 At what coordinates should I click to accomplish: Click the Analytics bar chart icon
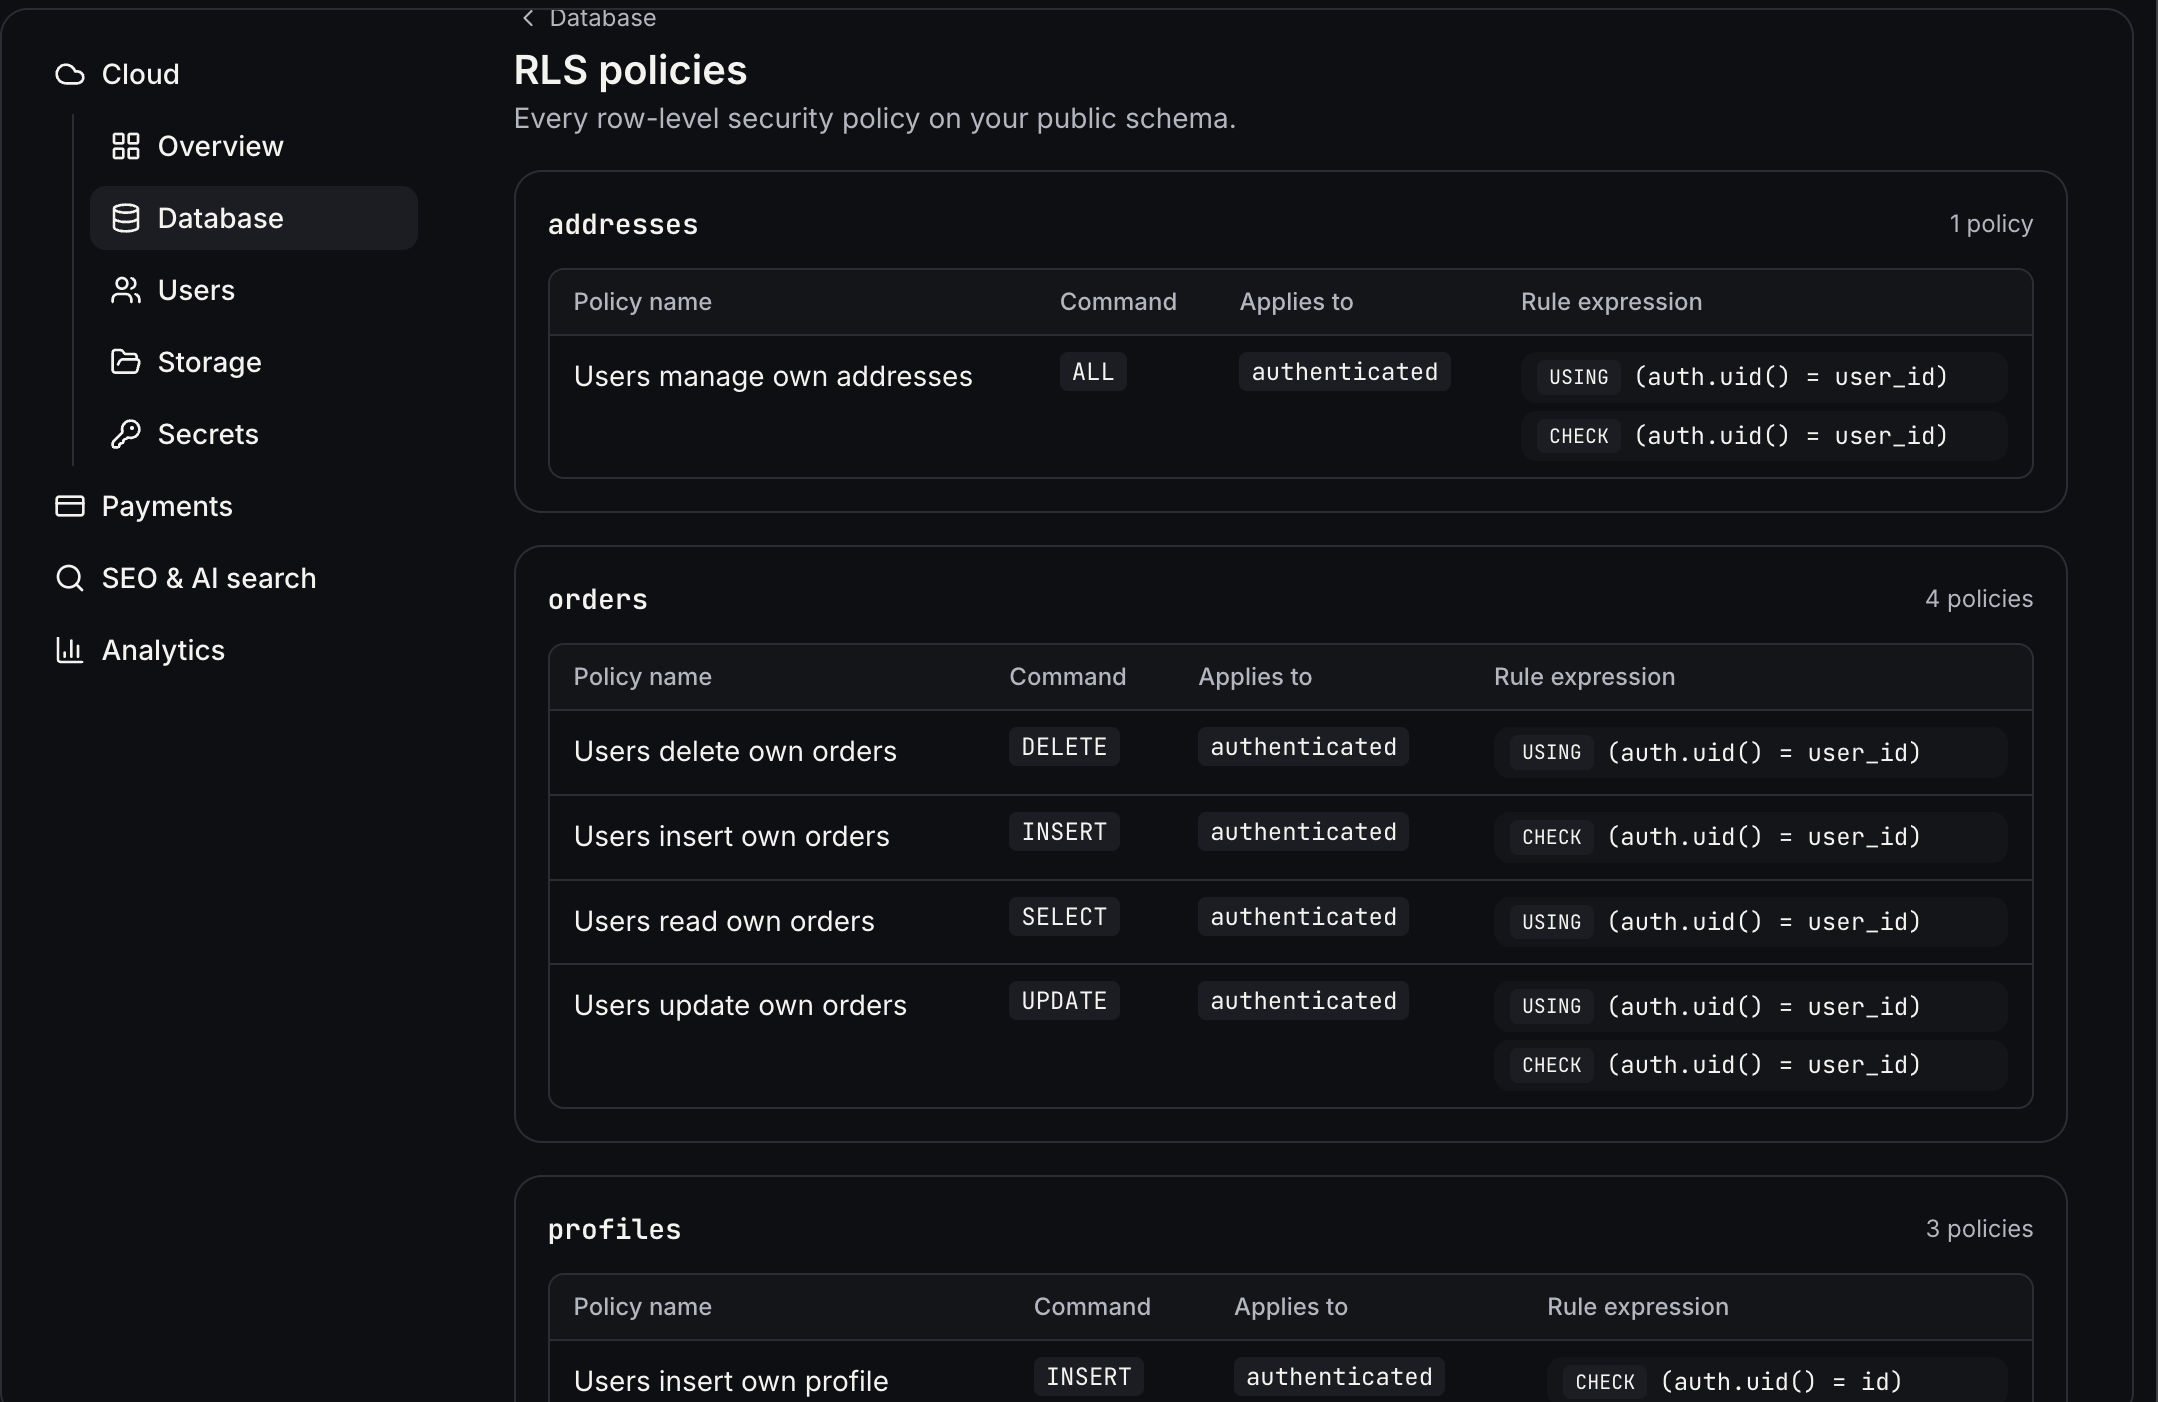[x=70, y=650]
